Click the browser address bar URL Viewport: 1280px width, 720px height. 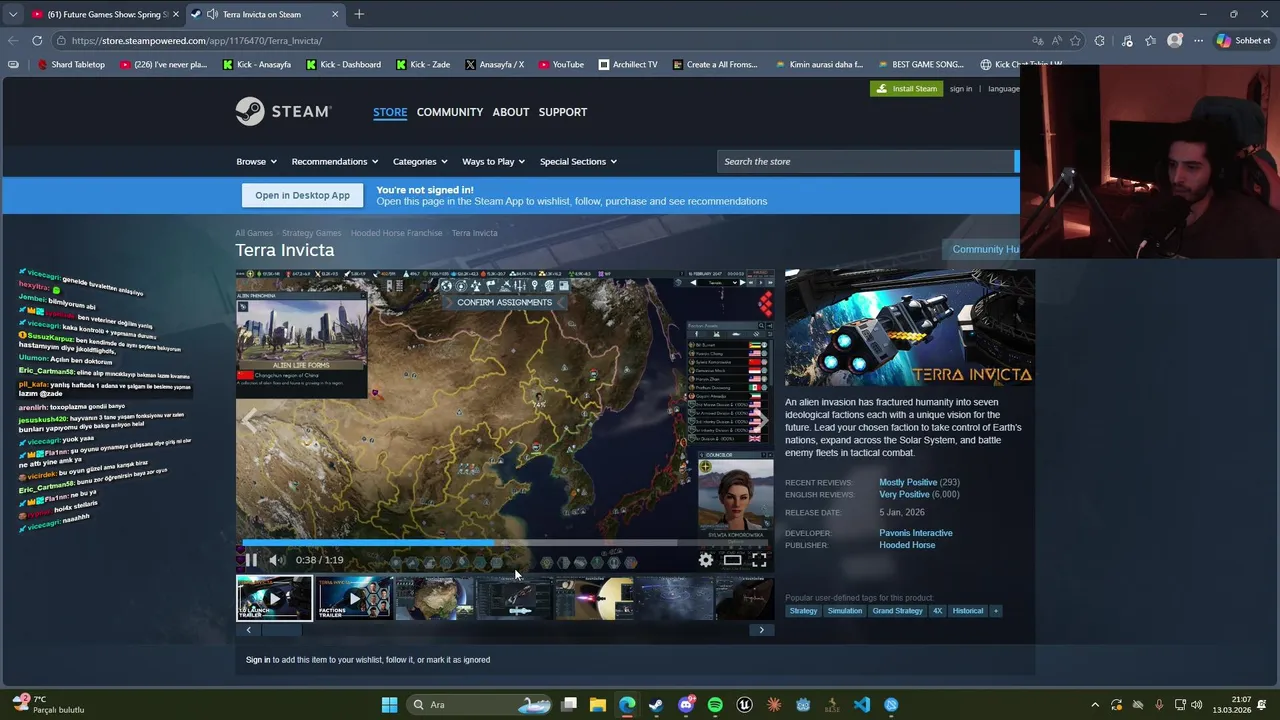click(x=197, y=41)
